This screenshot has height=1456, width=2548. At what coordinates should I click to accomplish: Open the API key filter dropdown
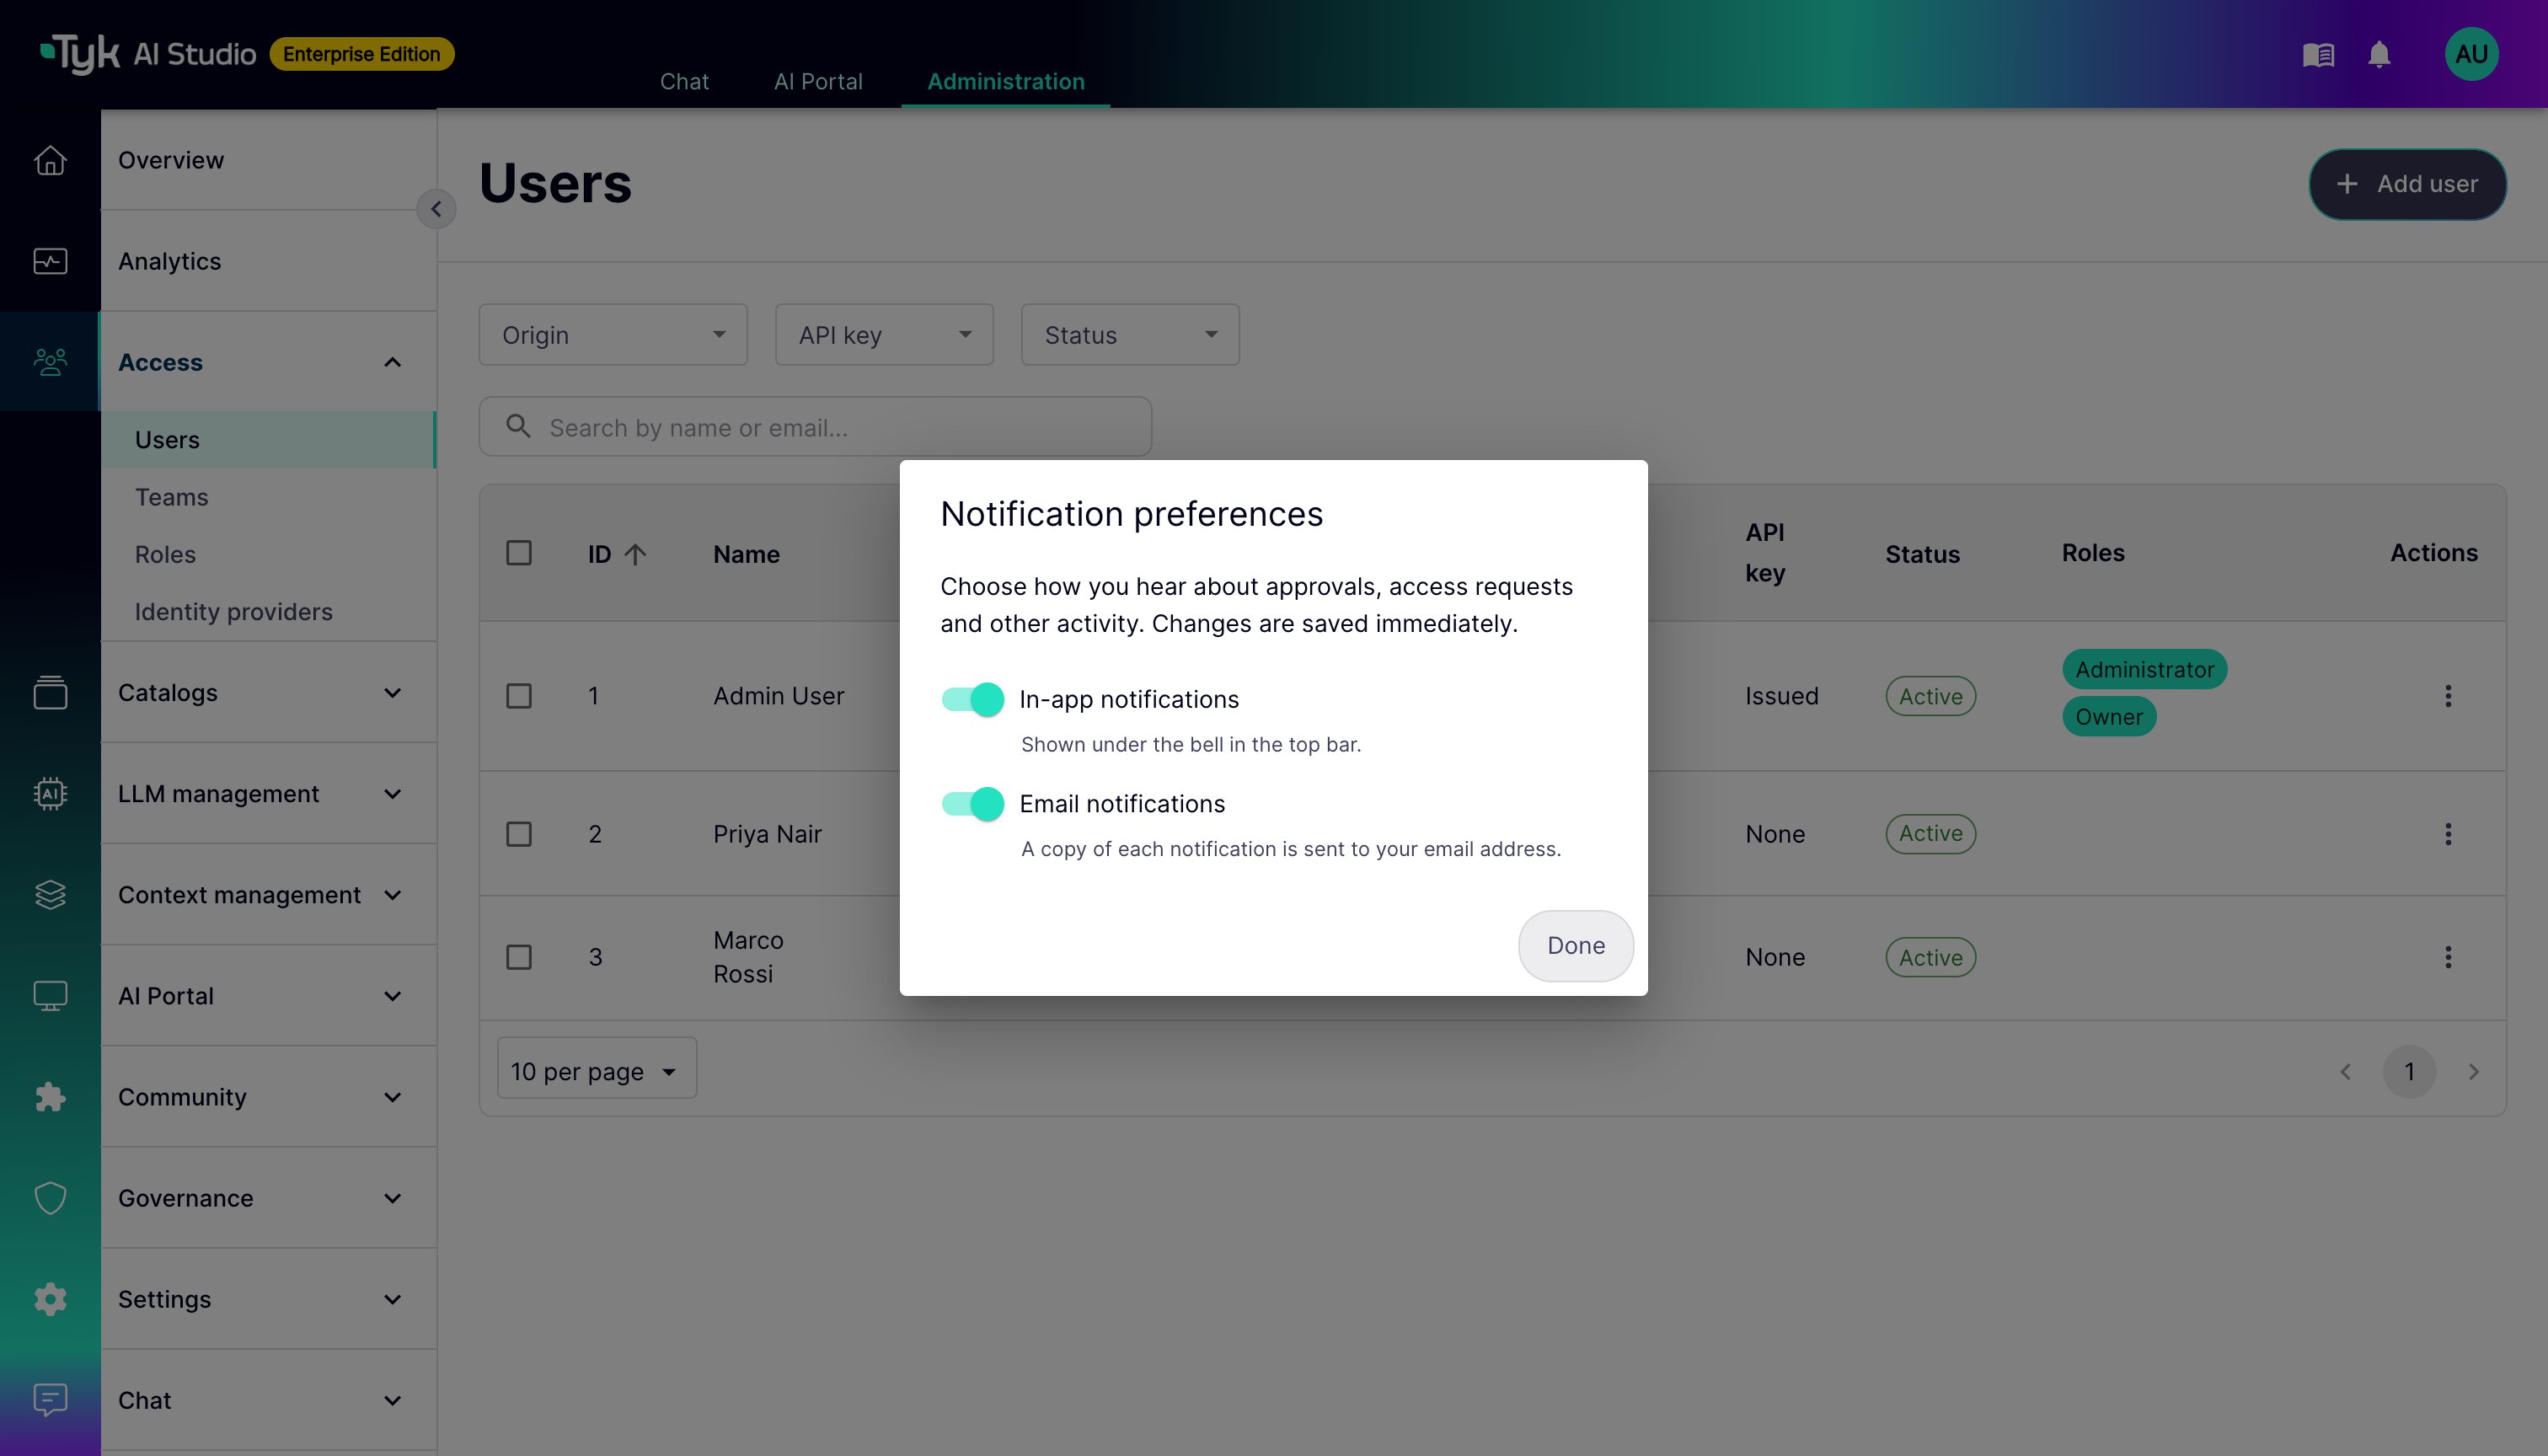click(x=884, y=335)
